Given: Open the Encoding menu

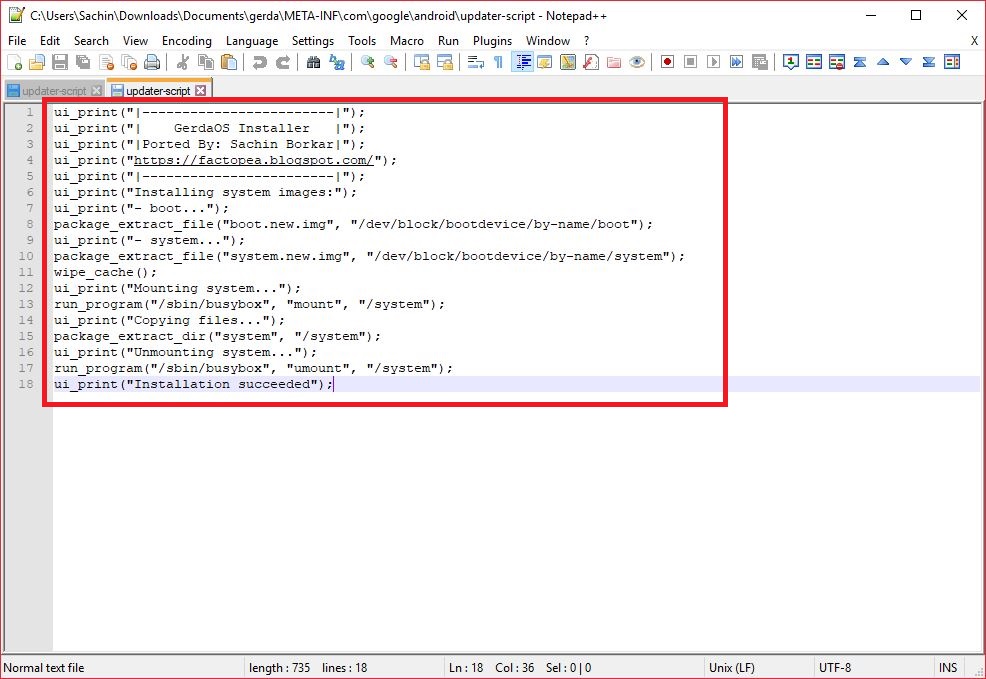Looking at the screenshot, I should coord(187,41).
